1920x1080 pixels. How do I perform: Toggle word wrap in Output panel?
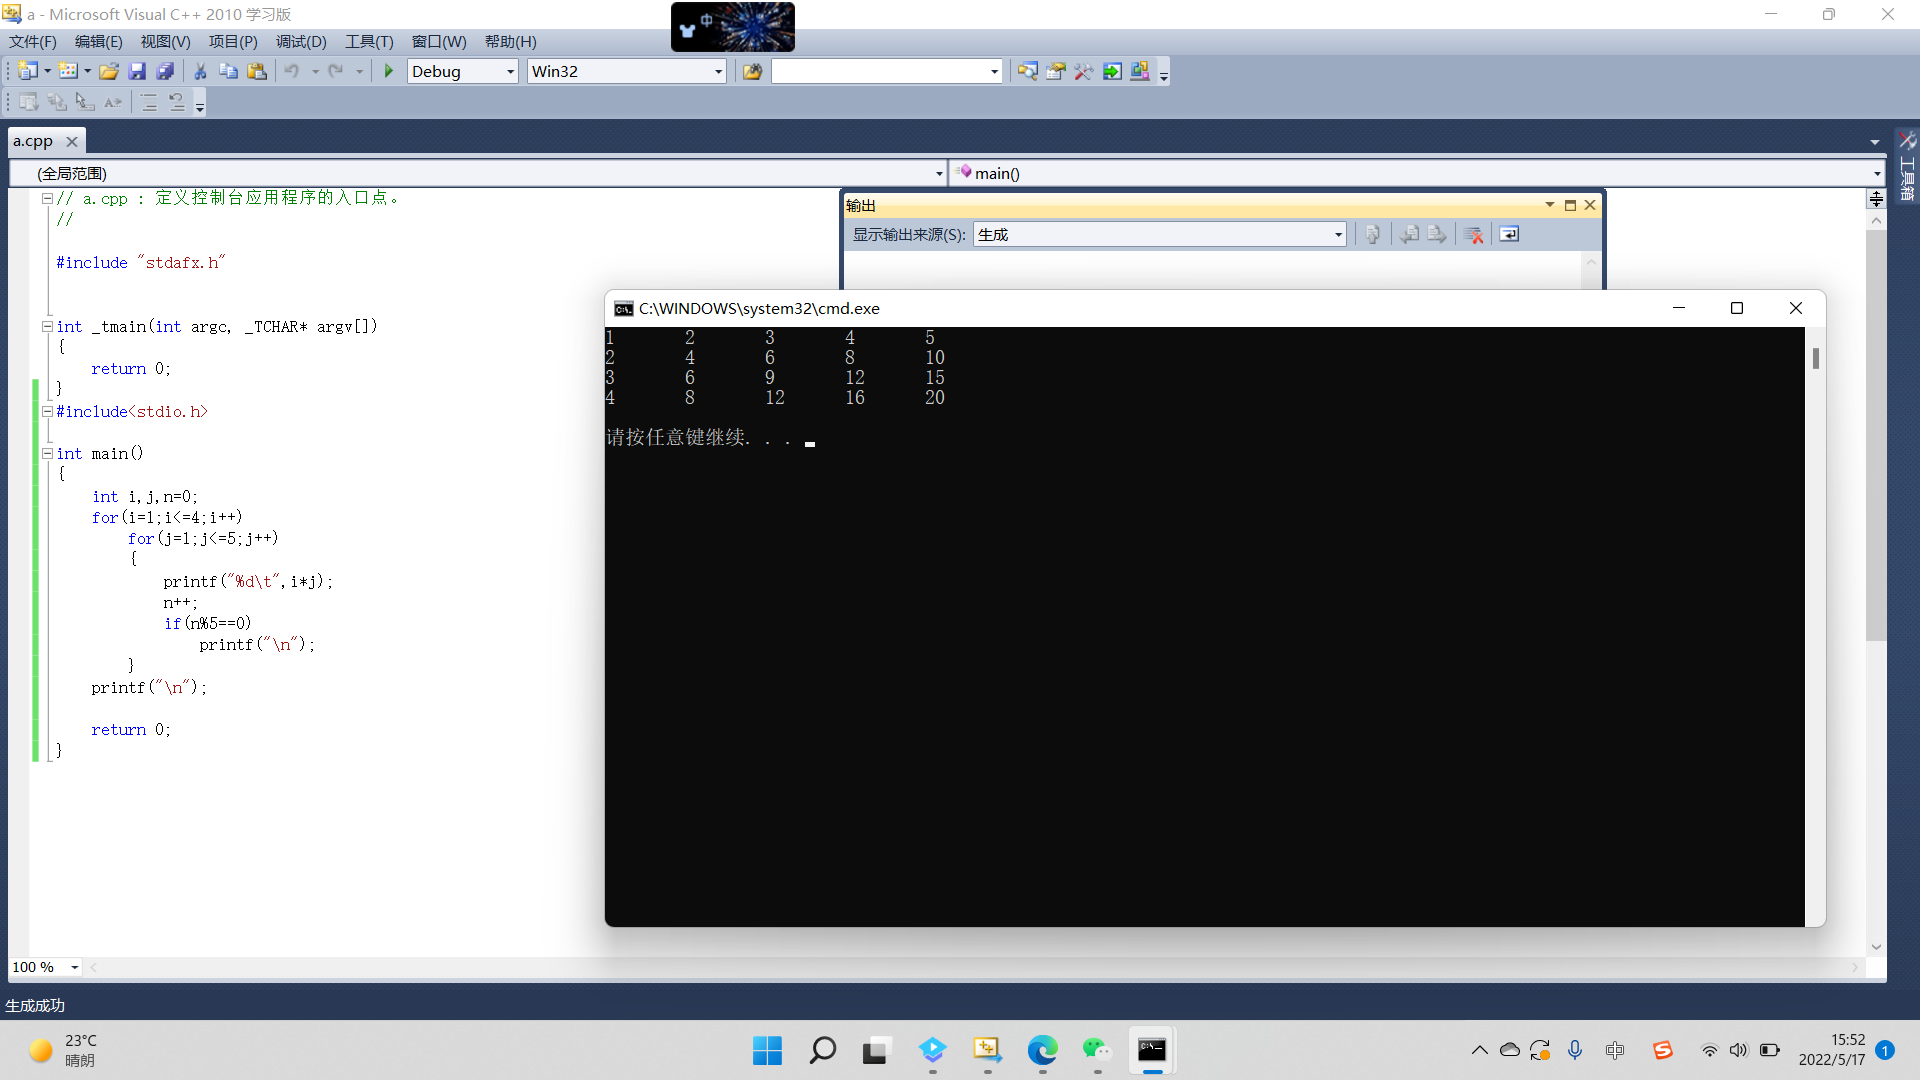pos(1509,234)
